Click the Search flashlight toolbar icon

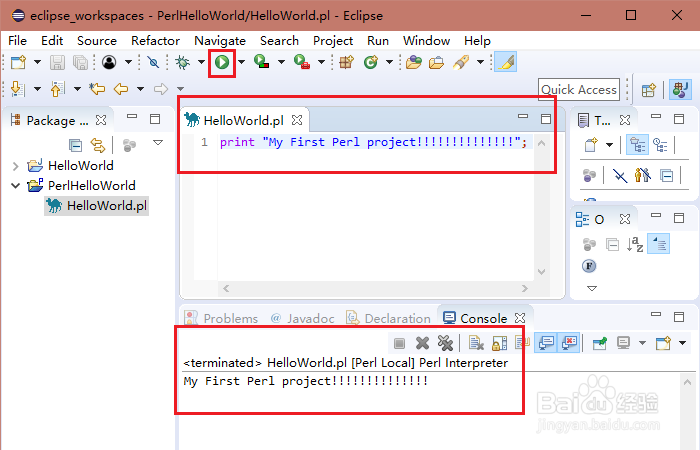tap(461, 62)
